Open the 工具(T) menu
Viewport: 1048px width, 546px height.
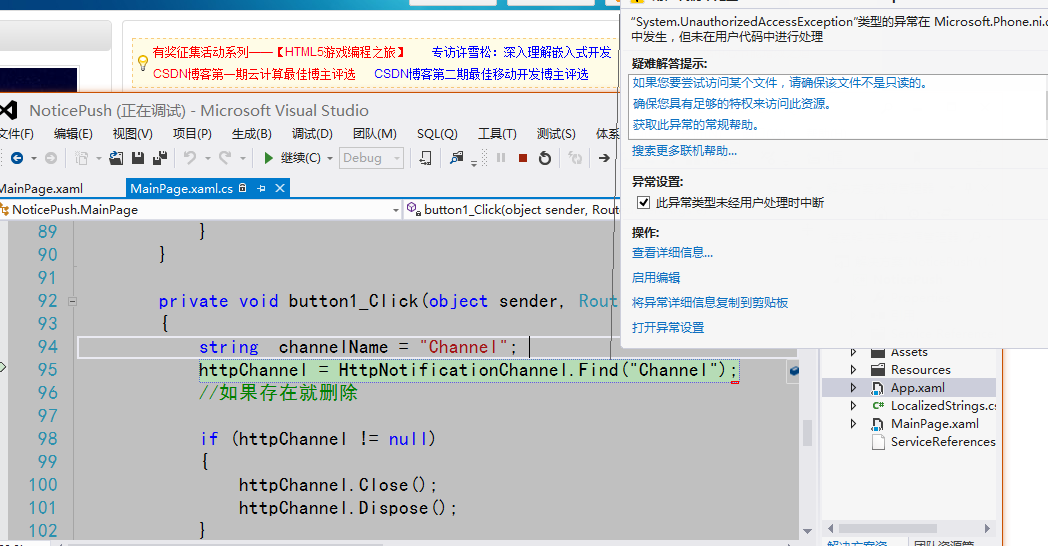click(x=497, y=134)
